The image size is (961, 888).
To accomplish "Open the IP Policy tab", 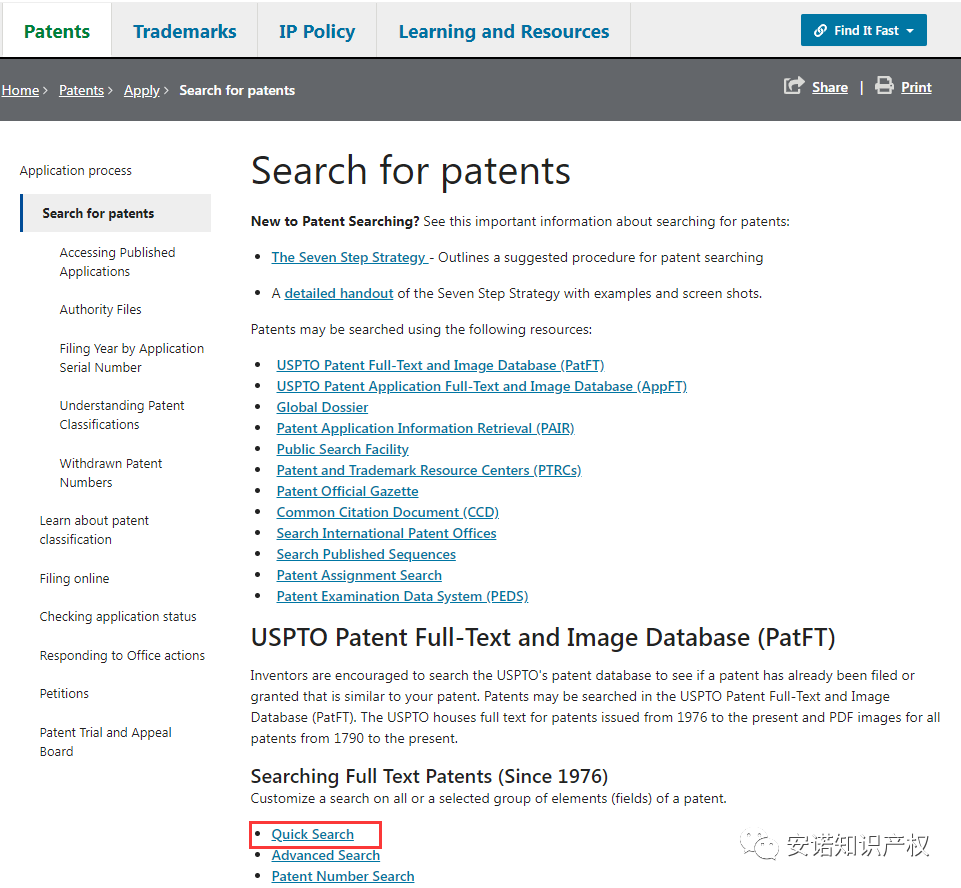I will pyautogui.click(x=317, y=31).
